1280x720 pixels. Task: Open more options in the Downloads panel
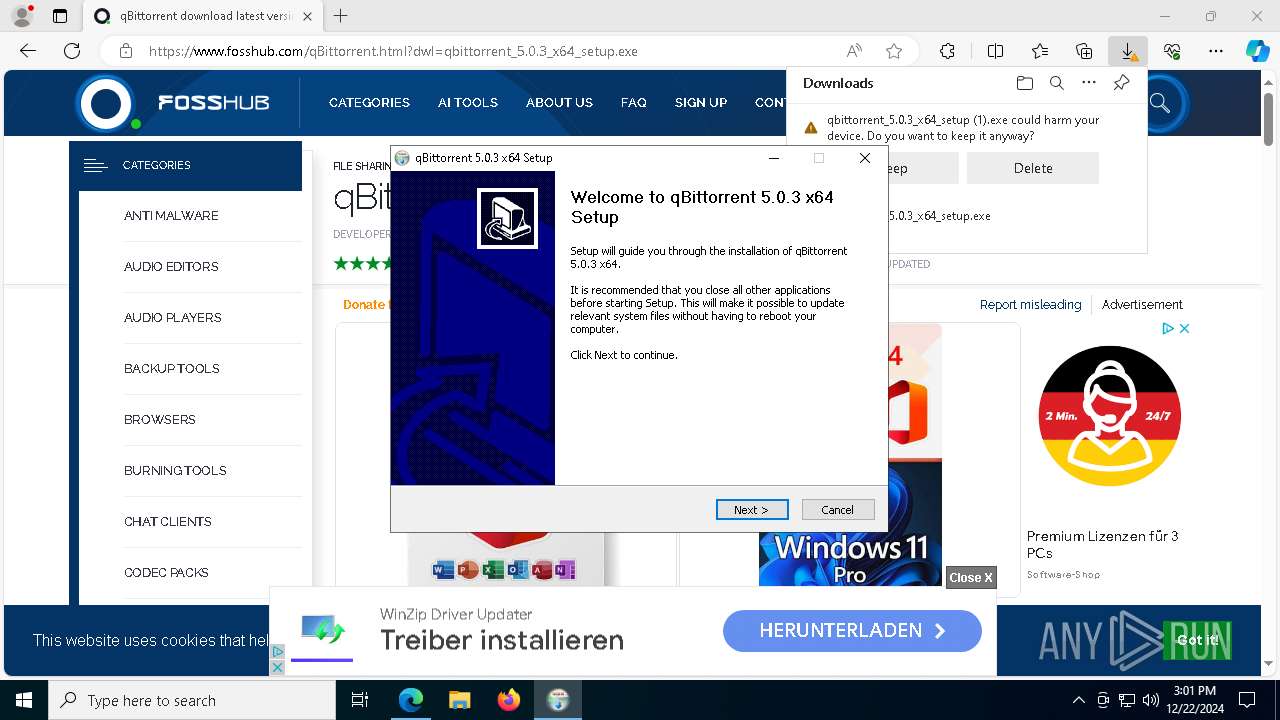tap(1089, 83)
